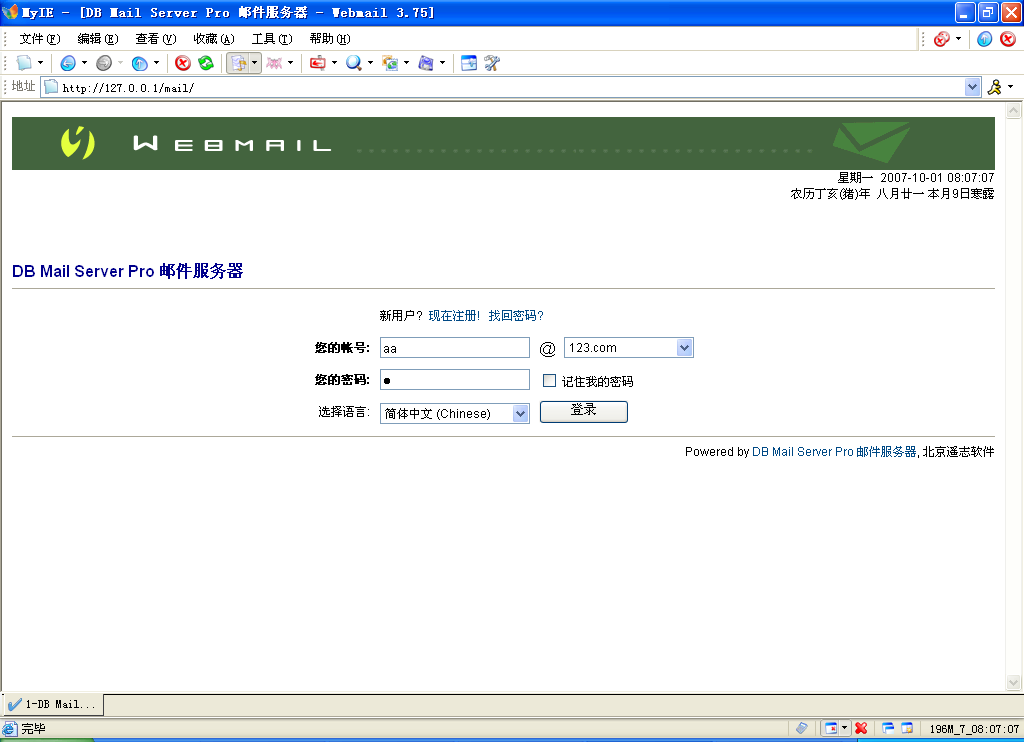Click the new window star status bar icon

(x=907, y=728)
